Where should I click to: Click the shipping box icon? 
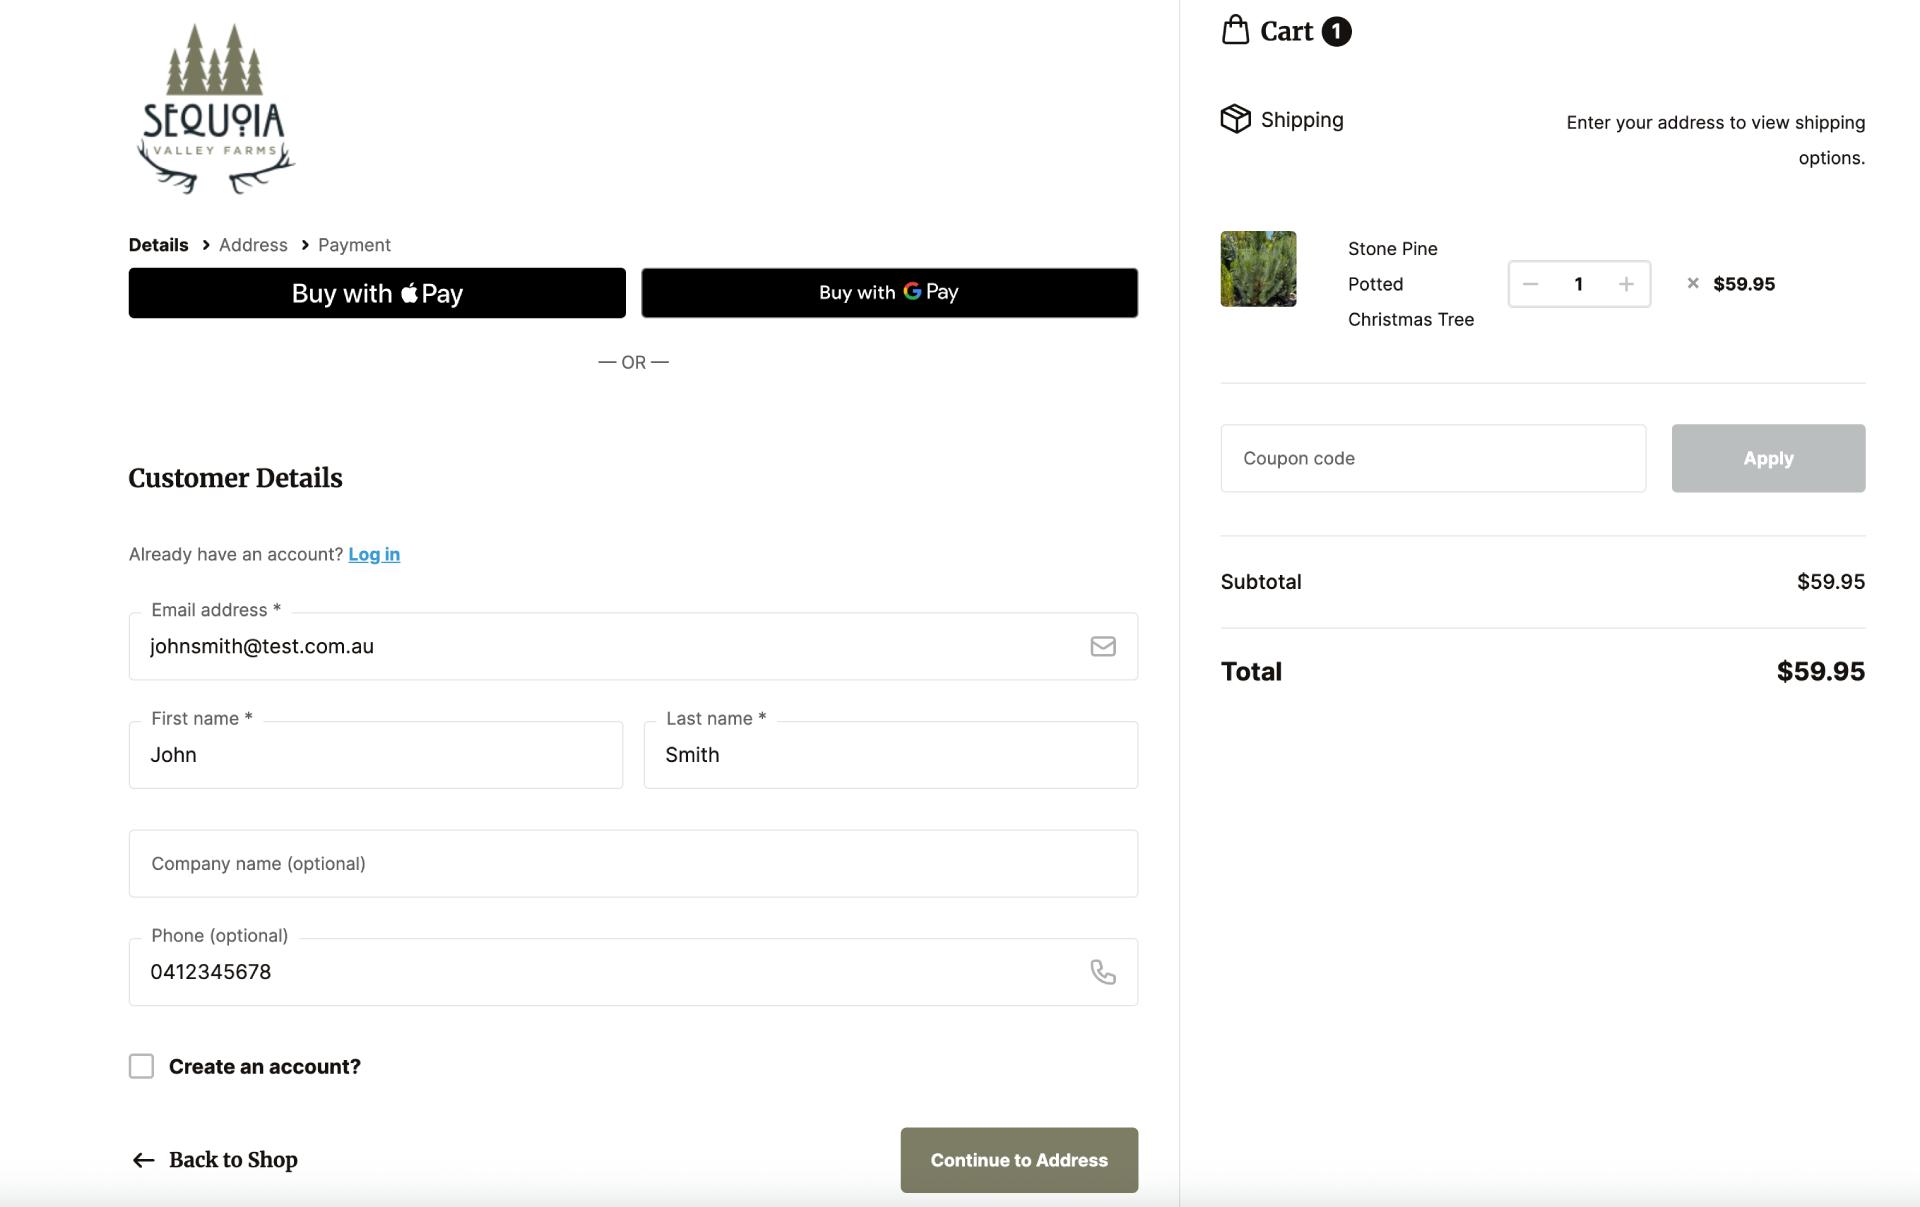click(1235, 119)
